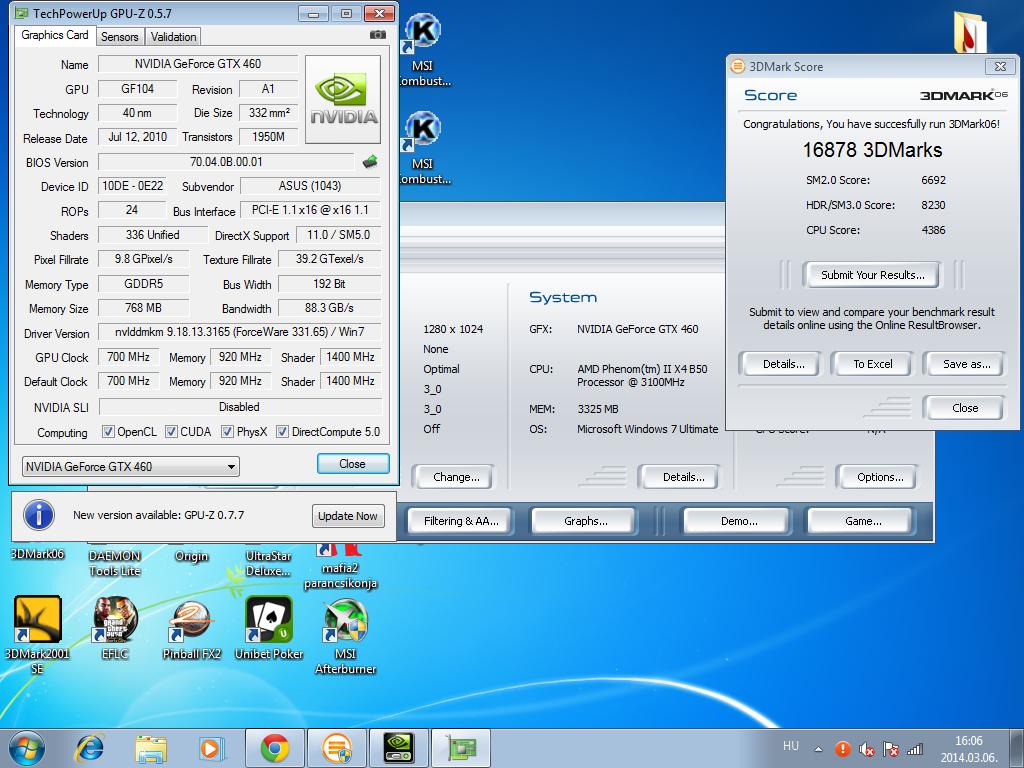Click the GPU-Z screenshot camera icon
Viewport: 1024px width, 768px height.
pos(377,35)
